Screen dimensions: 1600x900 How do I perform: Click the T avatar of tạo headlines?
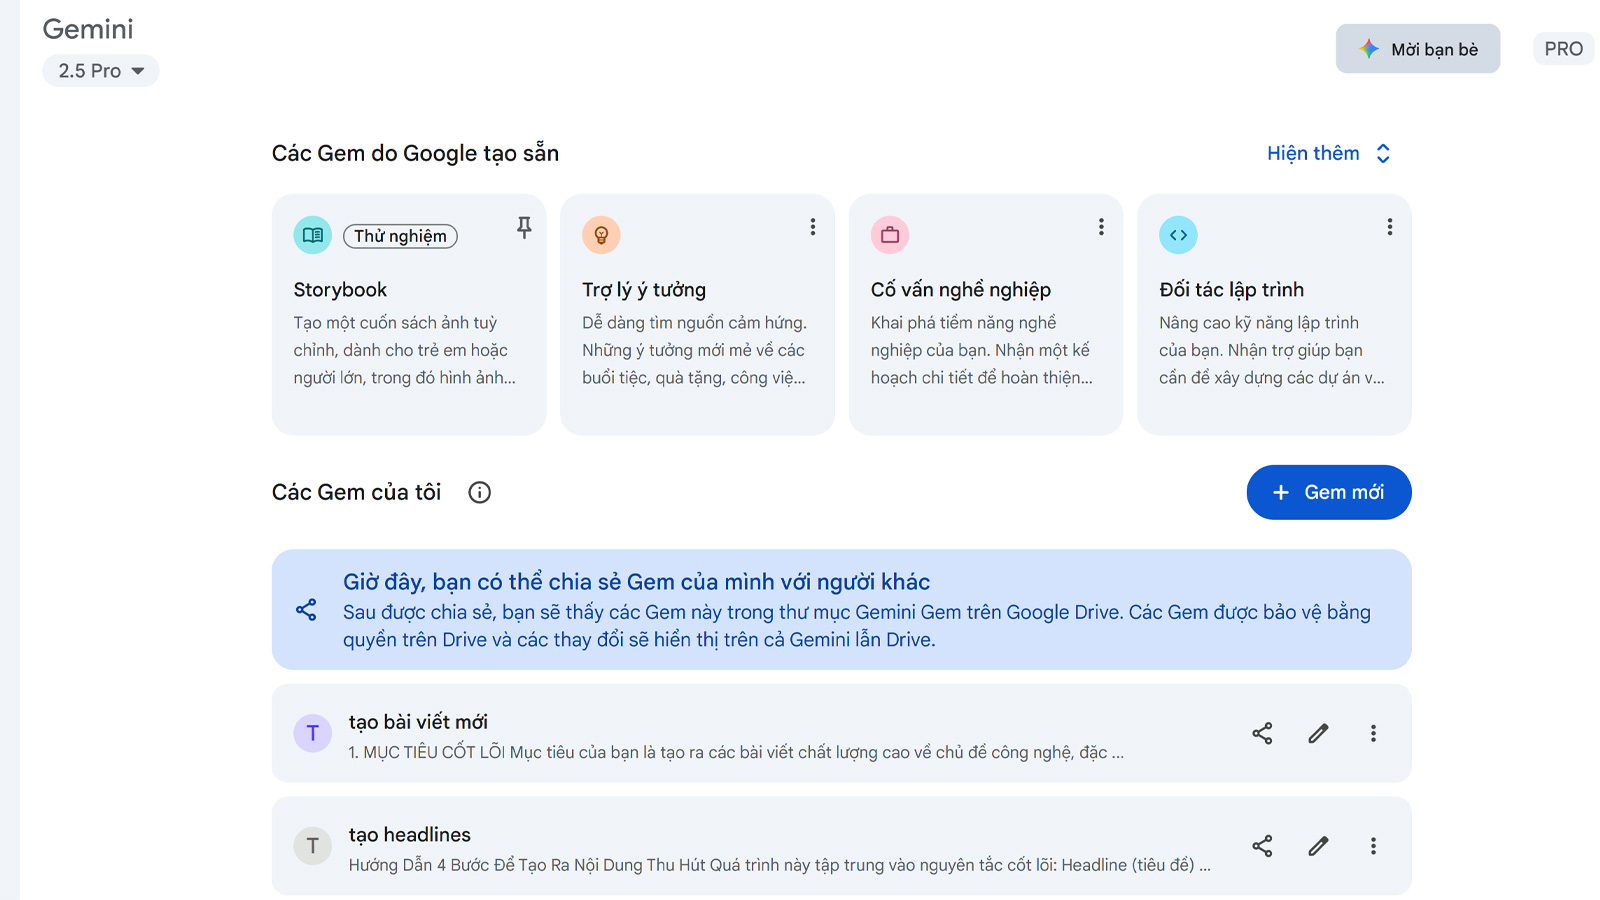[312, 846]
